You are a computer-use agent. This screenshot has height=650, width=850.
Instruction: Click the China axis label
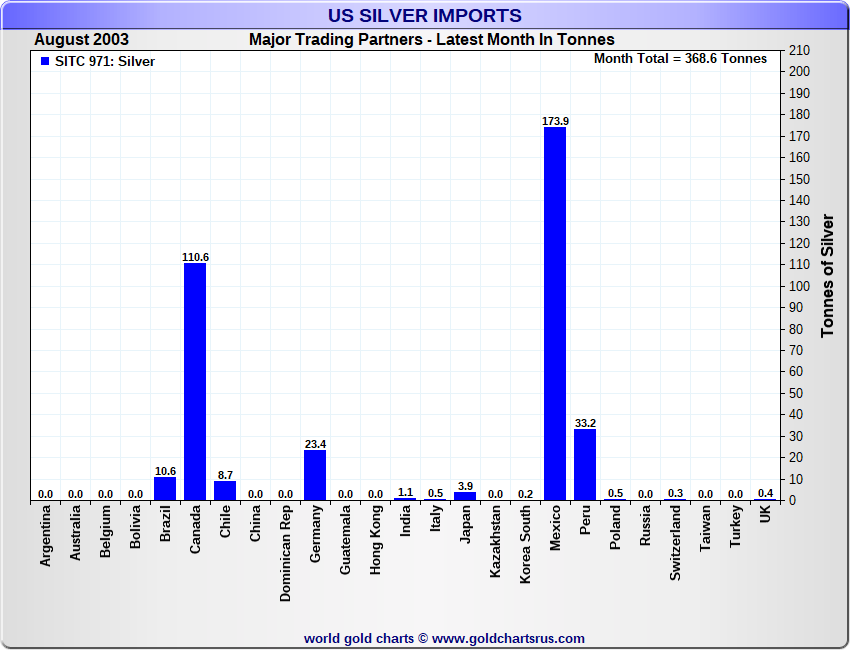click(x=255, y=523)
